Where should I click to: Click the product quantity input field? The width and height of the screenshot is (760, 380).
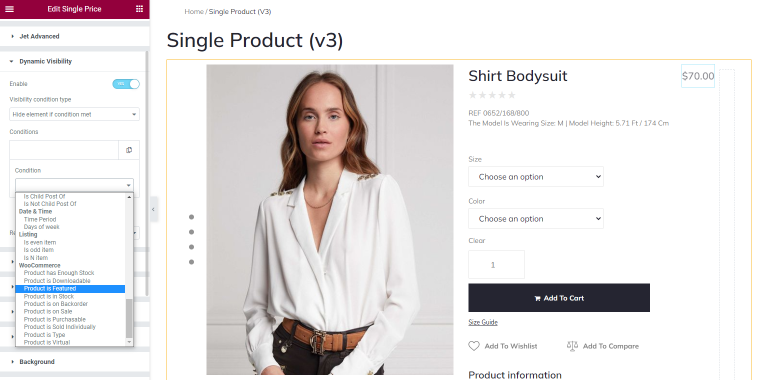tap(496, 265)
